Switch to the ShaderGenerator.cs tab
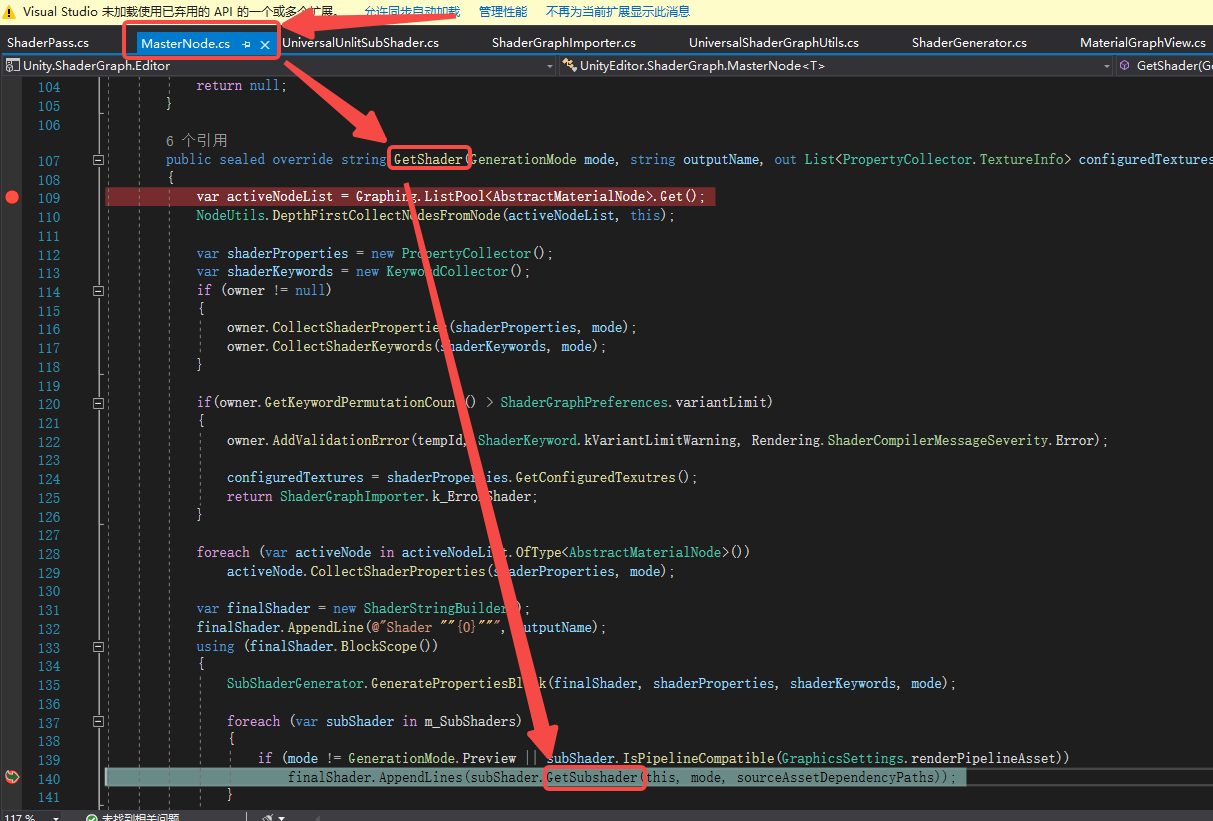The height and width of the screenshot is (821, 1213). pyautogui.click(x=969, y=42)
